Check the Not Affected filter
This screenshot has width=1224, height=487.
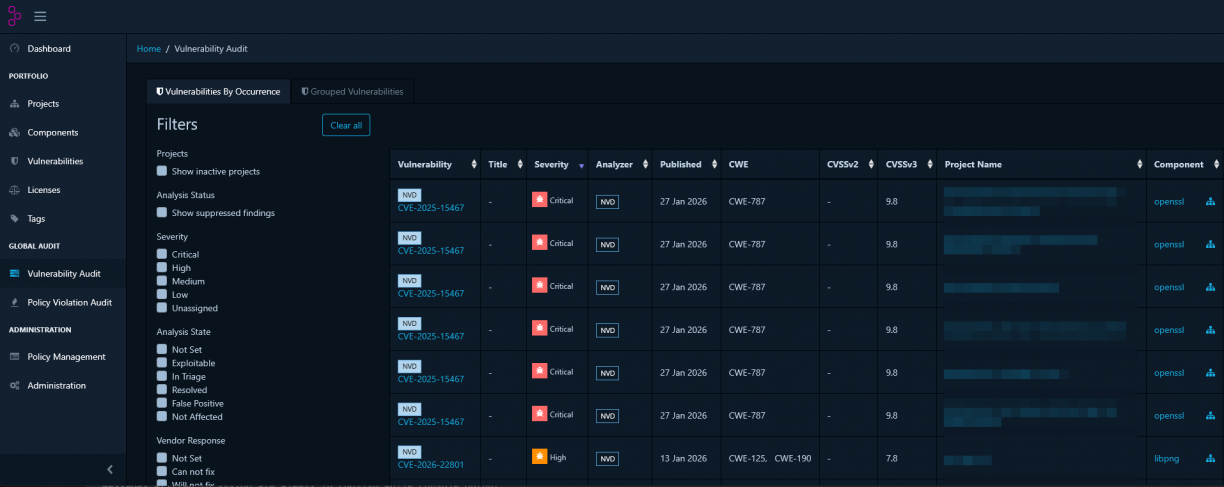click(162, 417)
